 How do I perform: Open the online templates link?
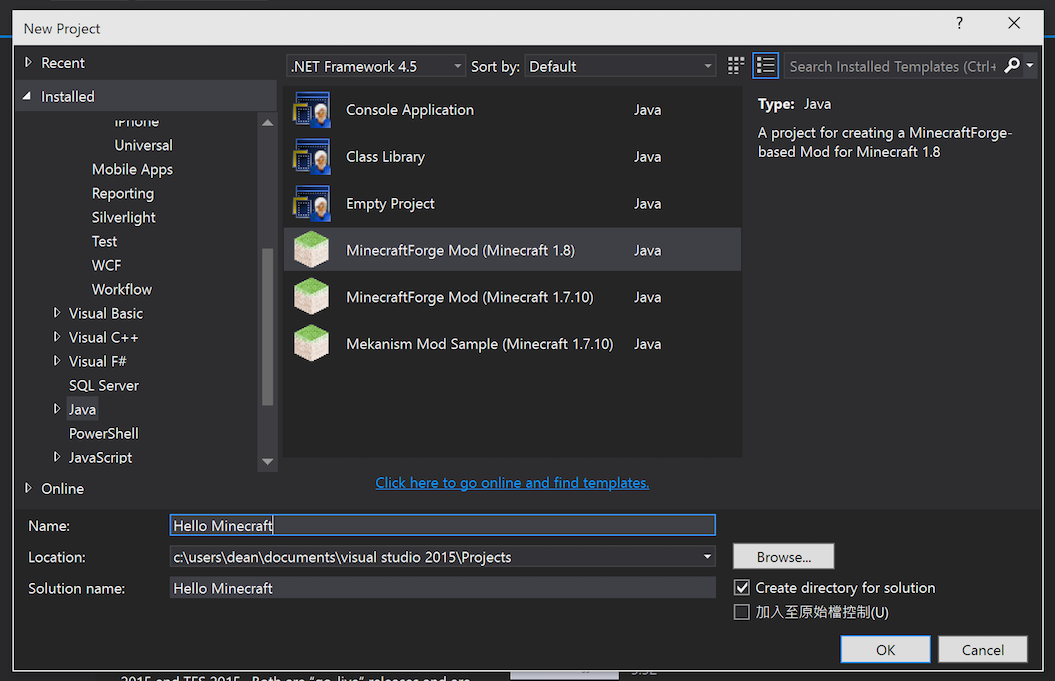click(x=512, y=482)
